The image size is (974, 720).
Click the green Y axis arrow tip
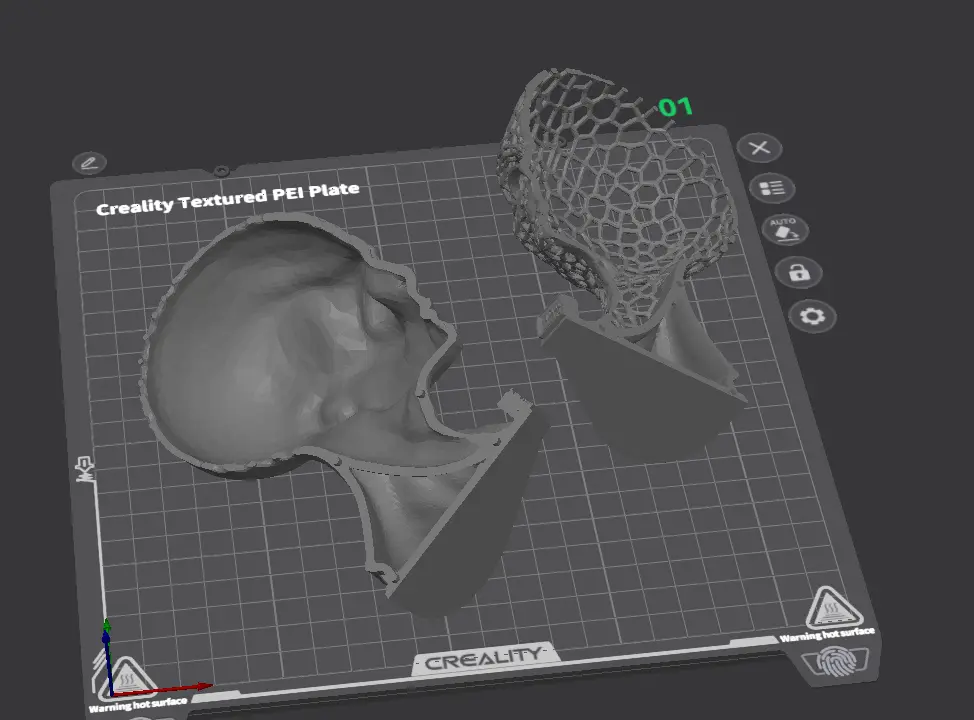107,624
